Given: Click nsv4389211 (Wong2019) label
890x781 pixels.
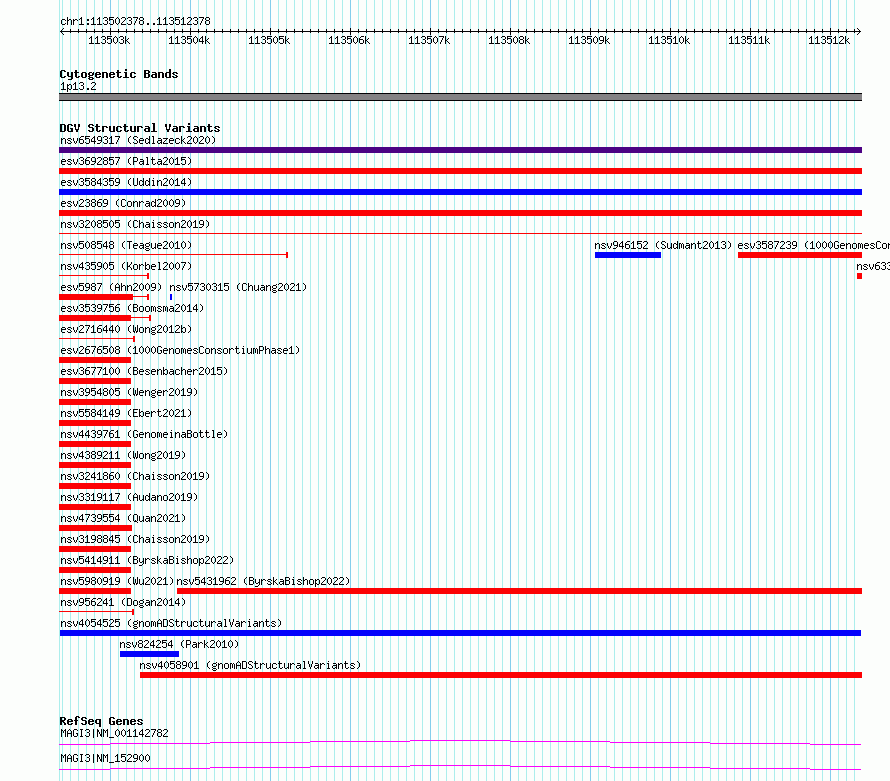Looking at the screenshot, I should click(123, 455).
